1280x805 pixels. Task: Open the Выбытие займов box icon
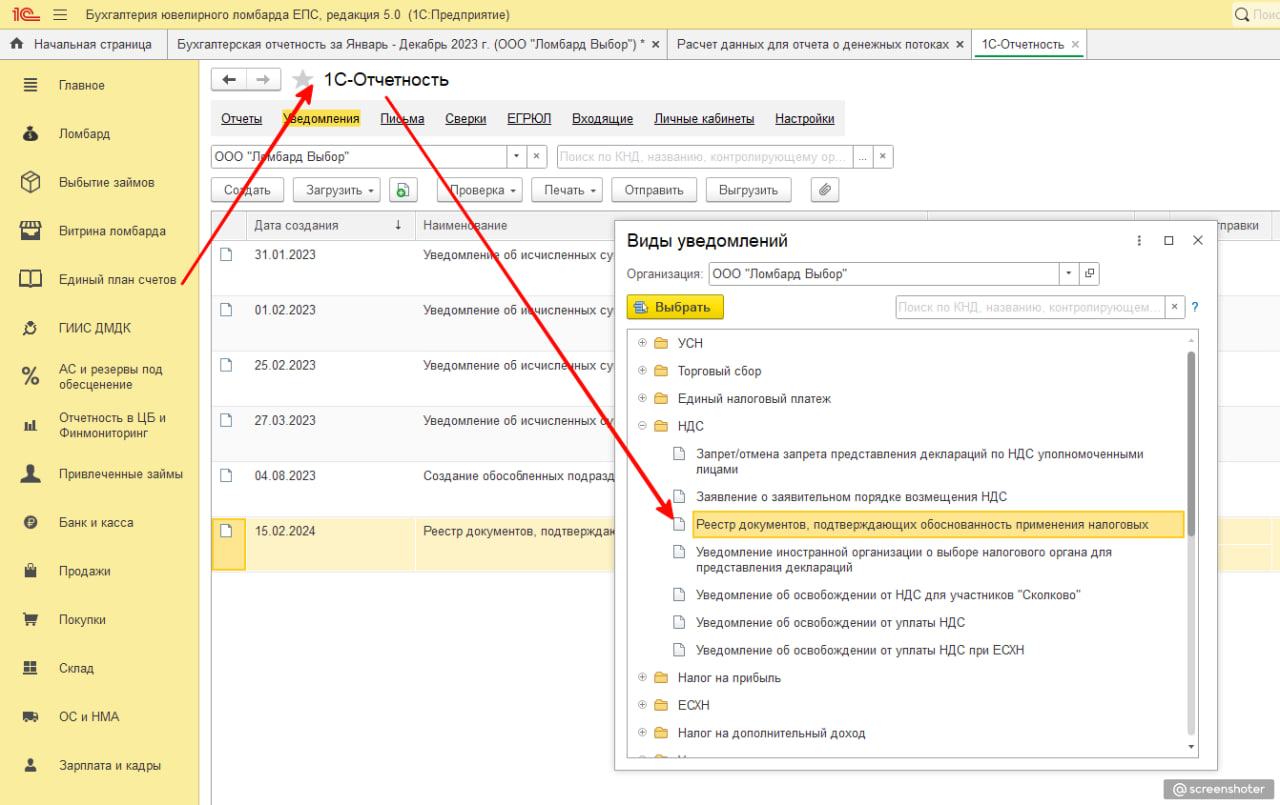(x=30, y=182)
